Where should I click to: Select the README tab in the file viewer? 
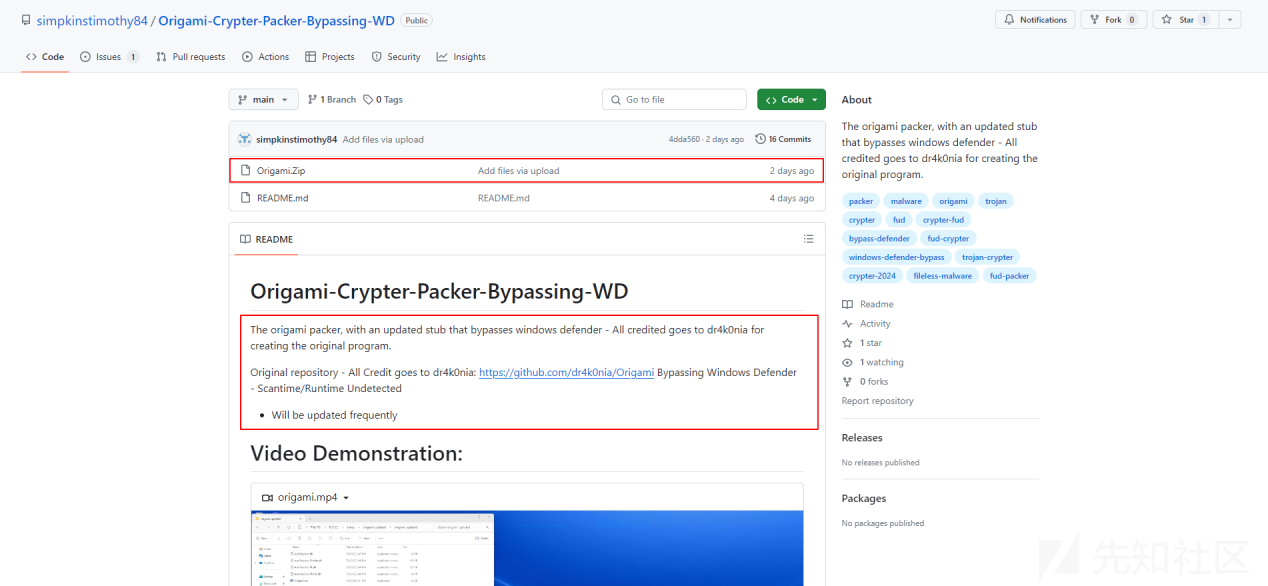pos(266,239)
